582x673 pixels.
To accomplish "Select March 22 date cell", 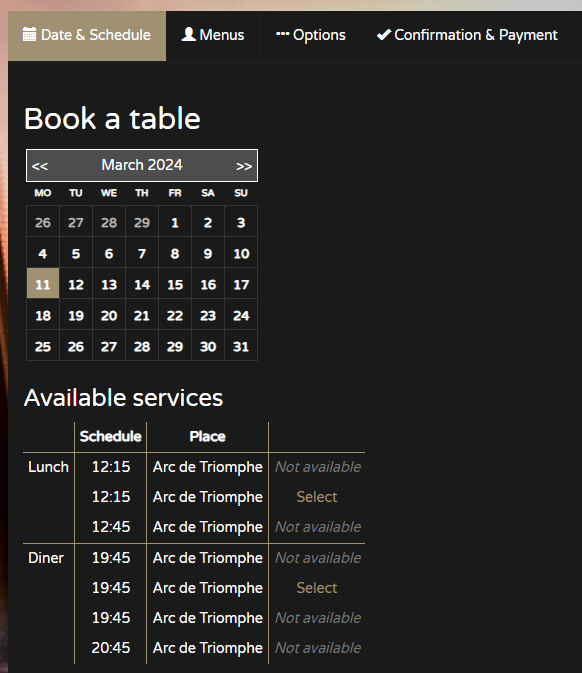I will point(175,315).
